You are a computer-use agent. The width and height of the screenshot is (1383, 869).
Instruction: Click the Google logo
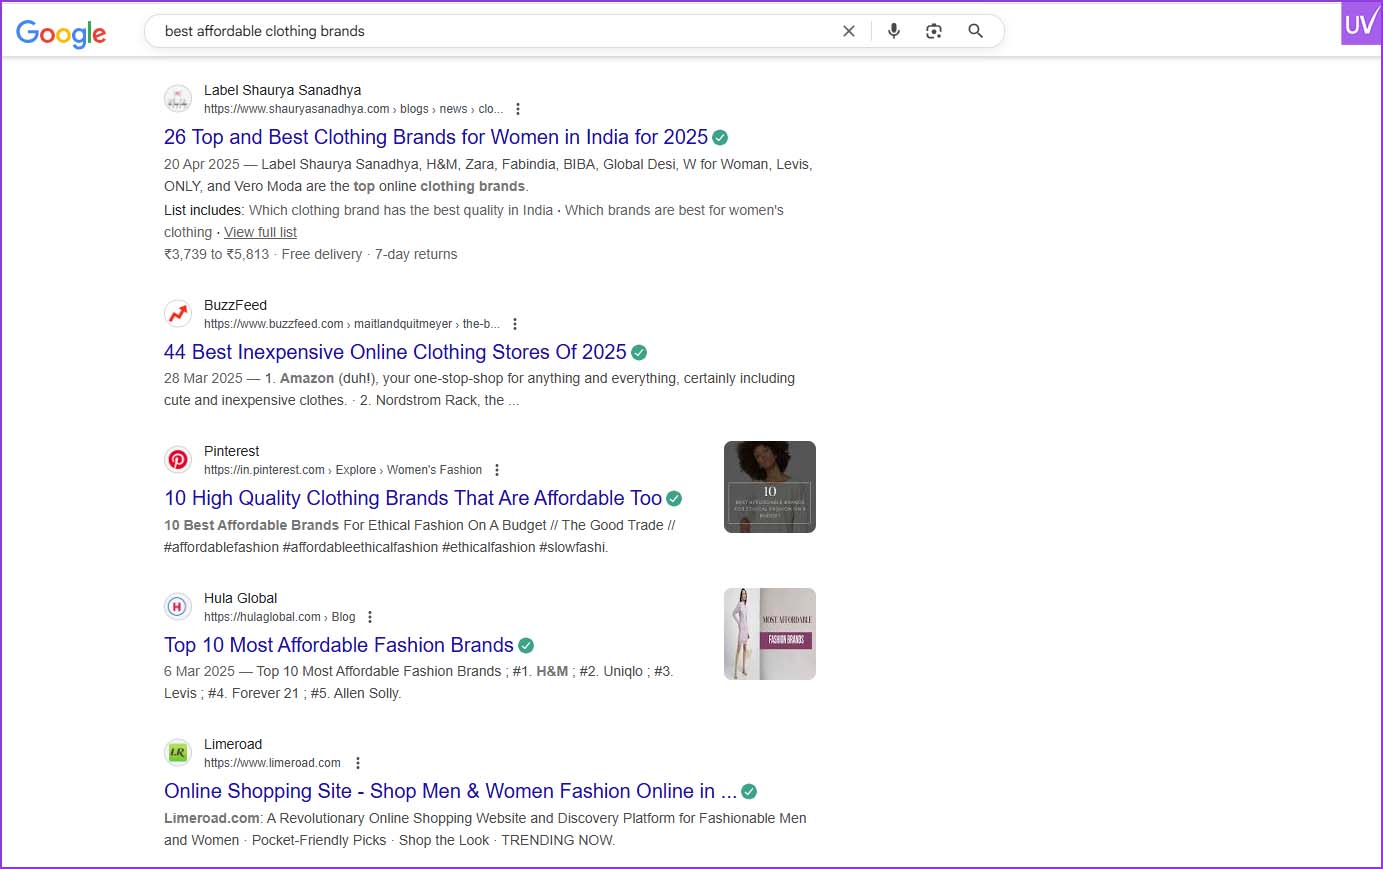(x=61, y=33)
